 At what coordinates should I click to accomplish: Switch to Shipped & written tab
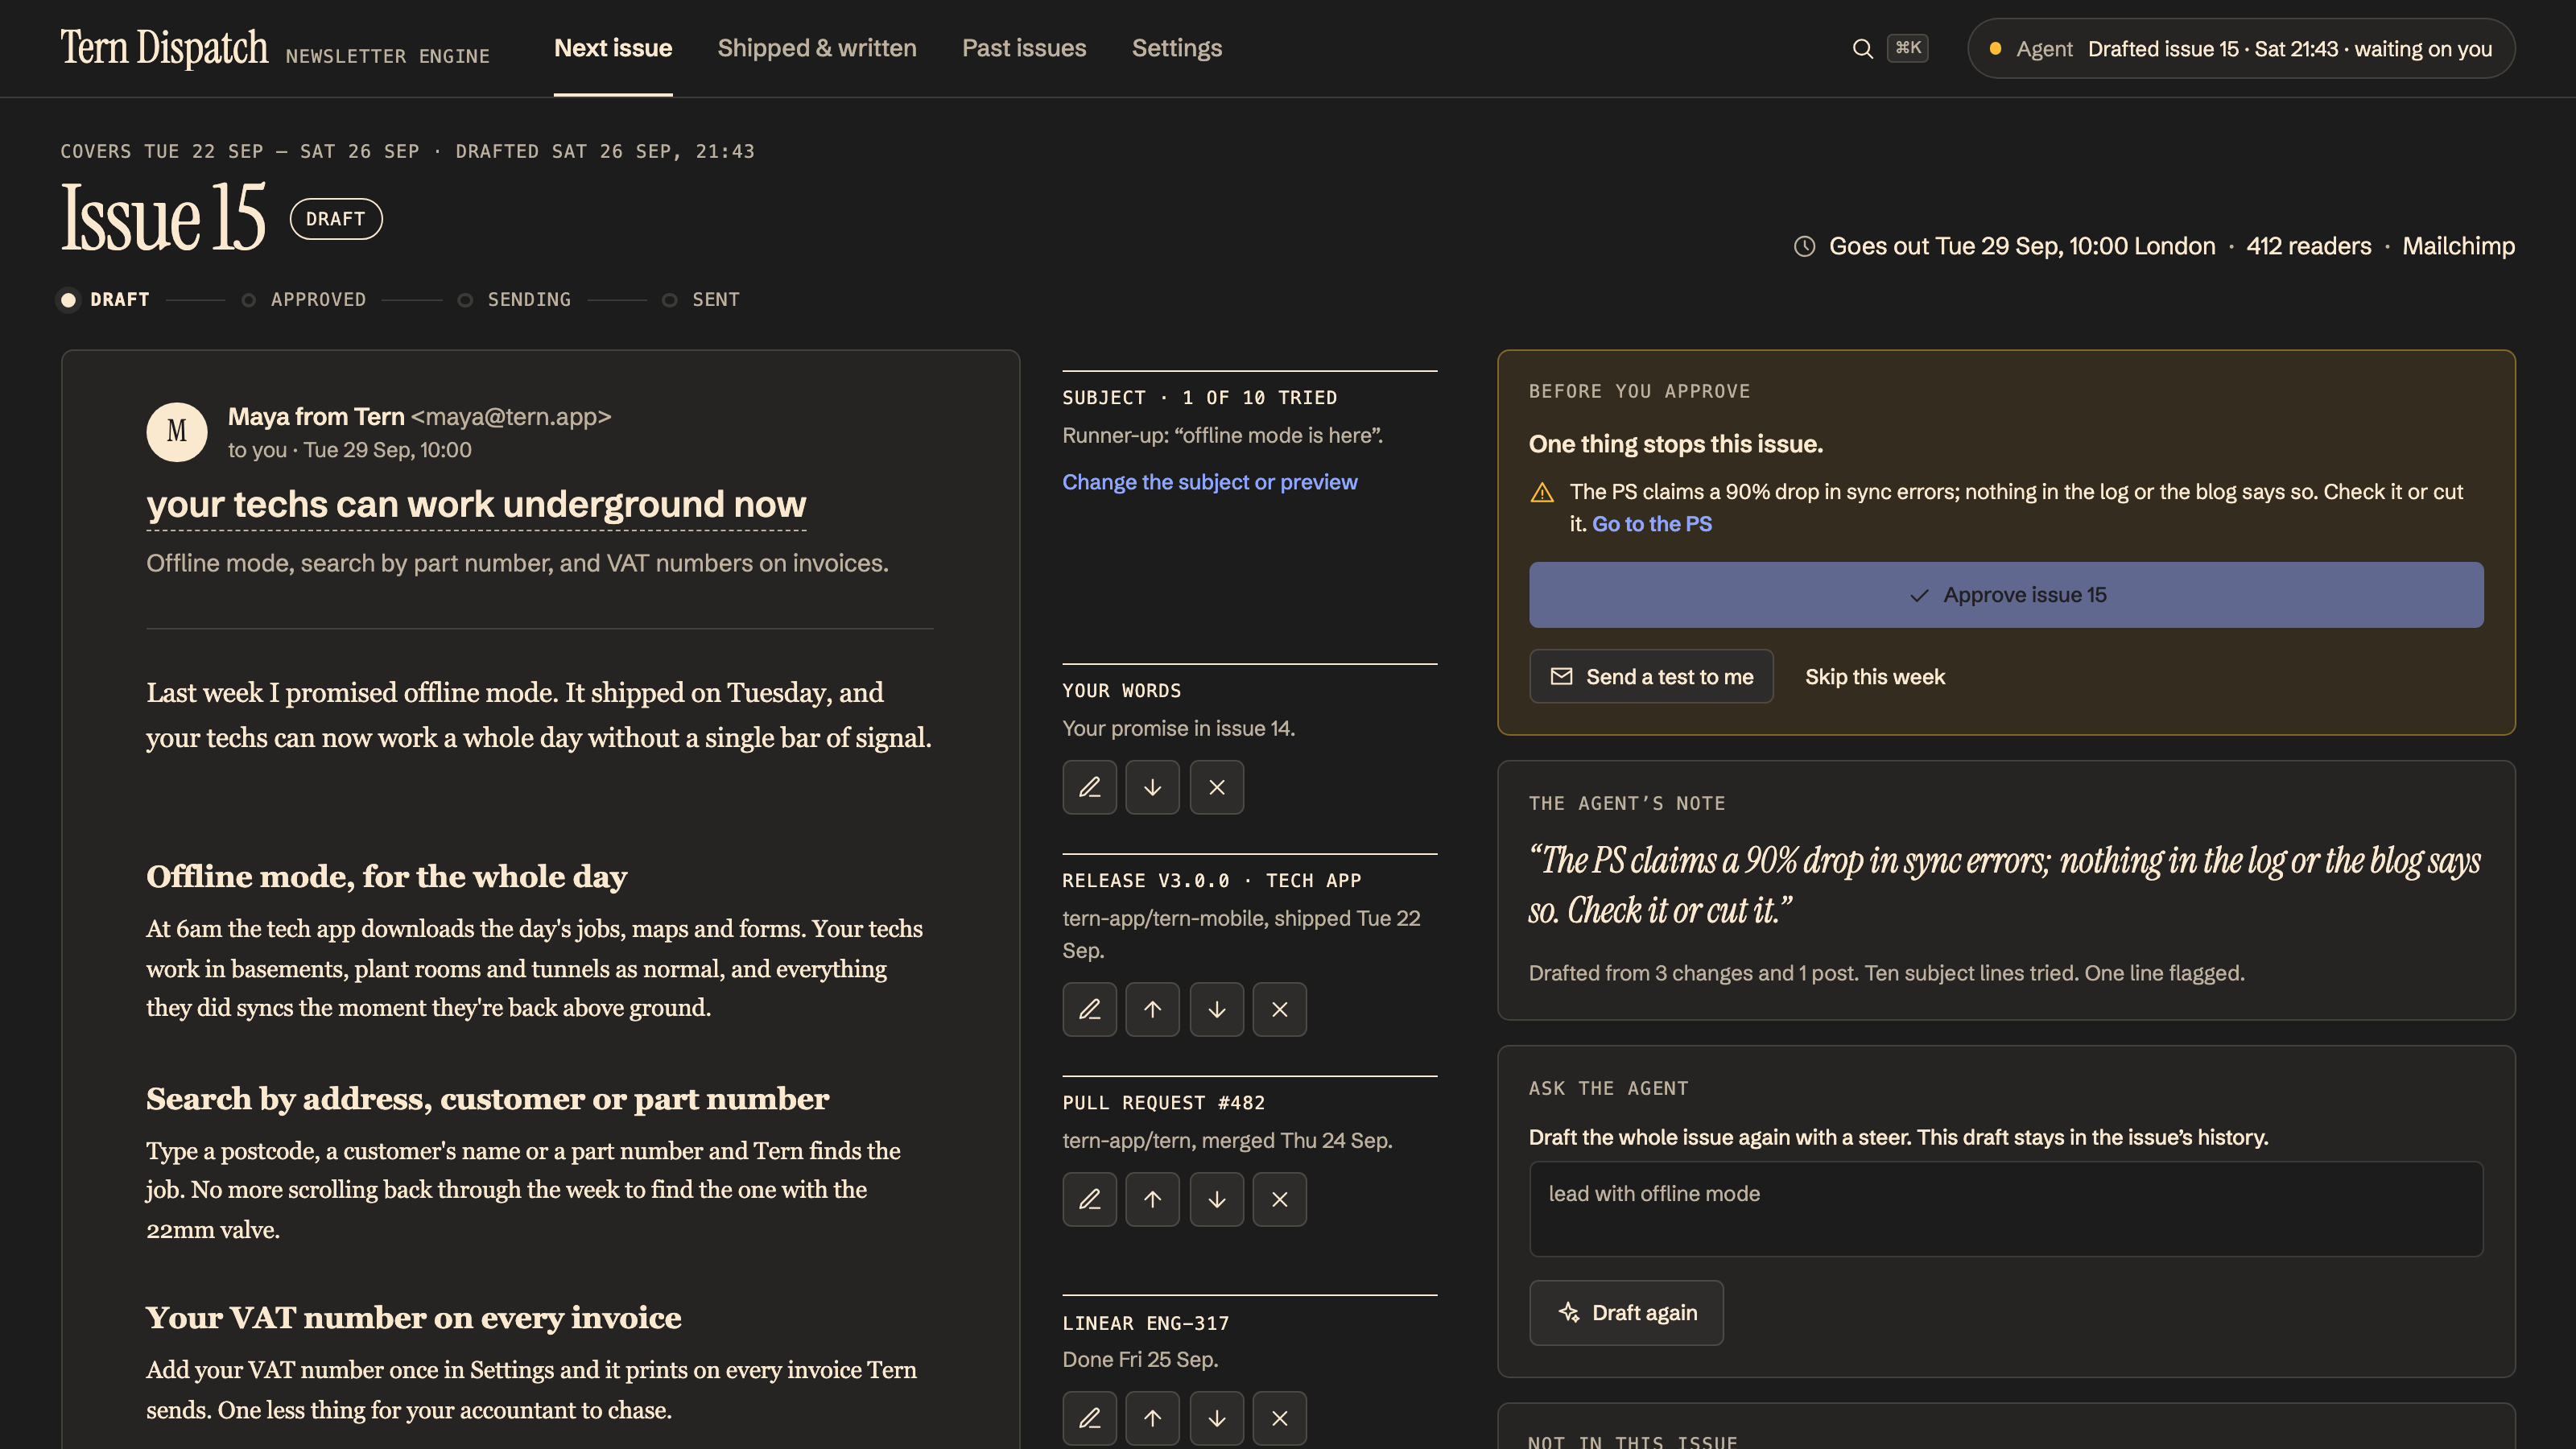[x=816, y=48]
